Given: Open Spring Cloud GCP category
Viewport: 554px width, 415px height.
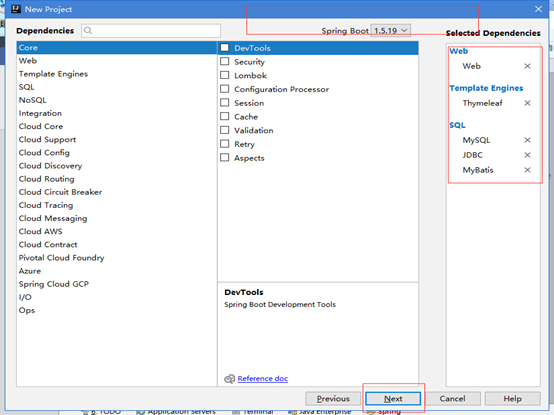Looking at the screenshot, I should point(117,284).
